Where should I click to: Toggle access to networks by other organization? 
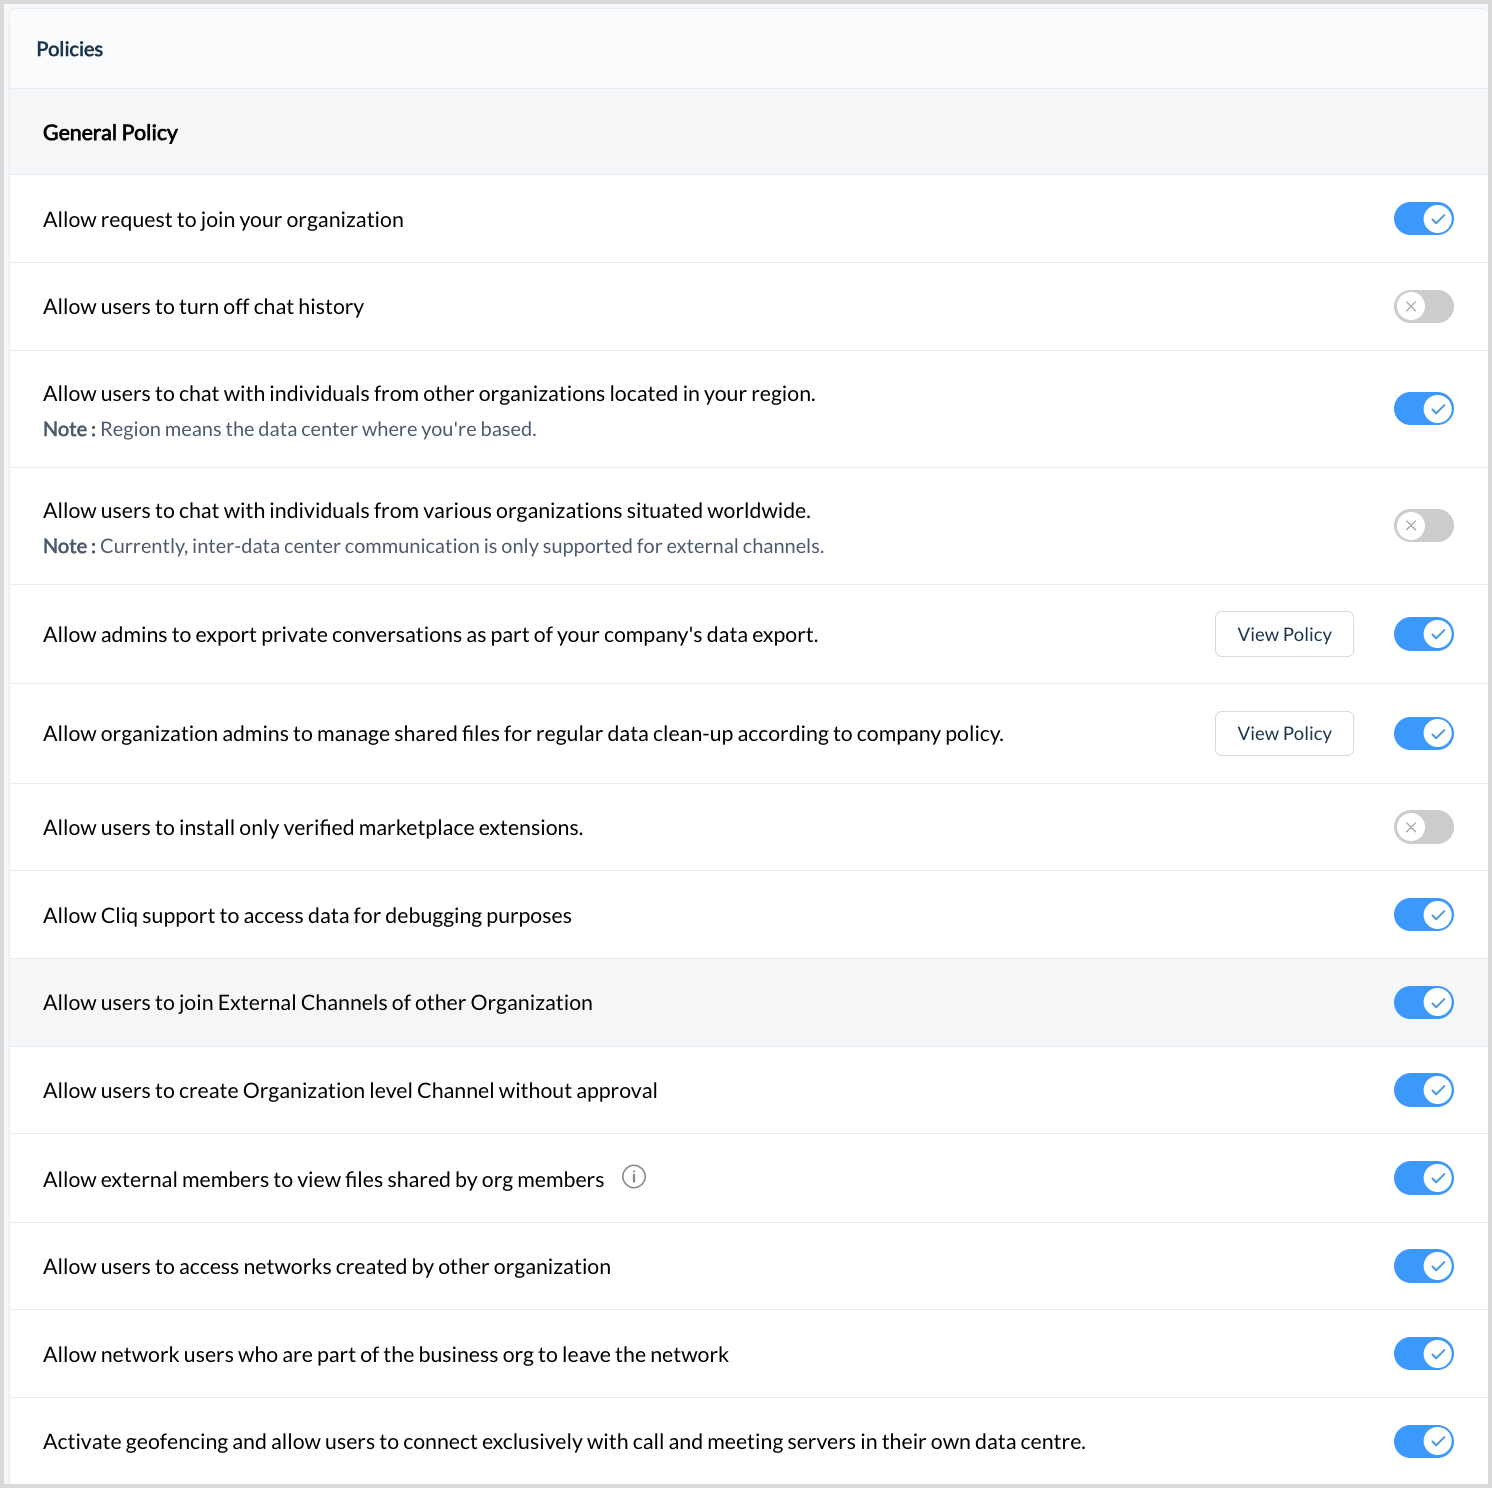coord(1423,1266)
